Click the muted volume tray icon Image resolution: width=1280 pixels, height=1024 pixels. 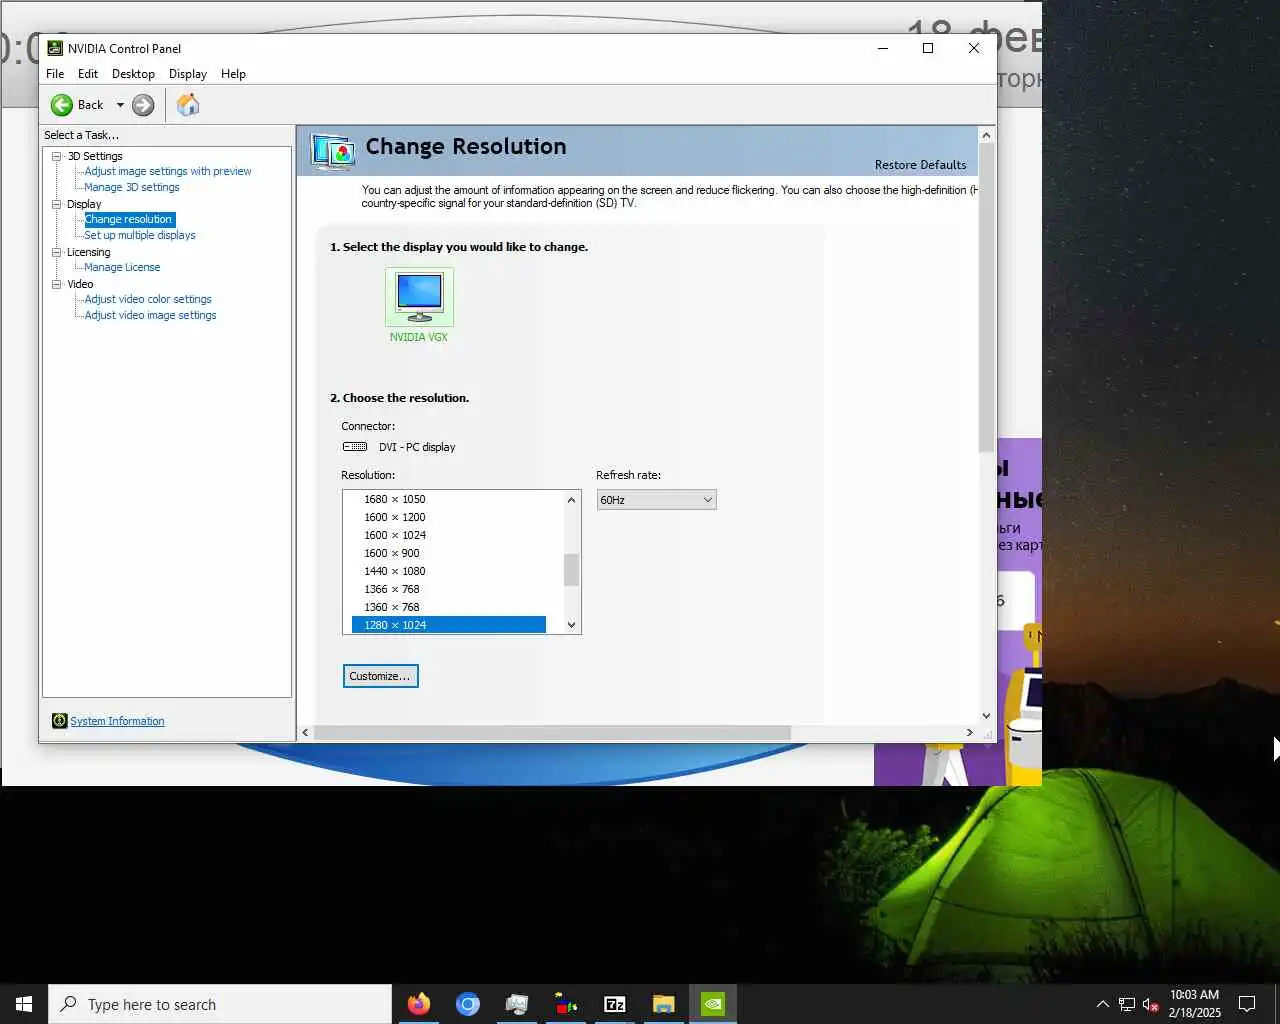(1151, 1004)
